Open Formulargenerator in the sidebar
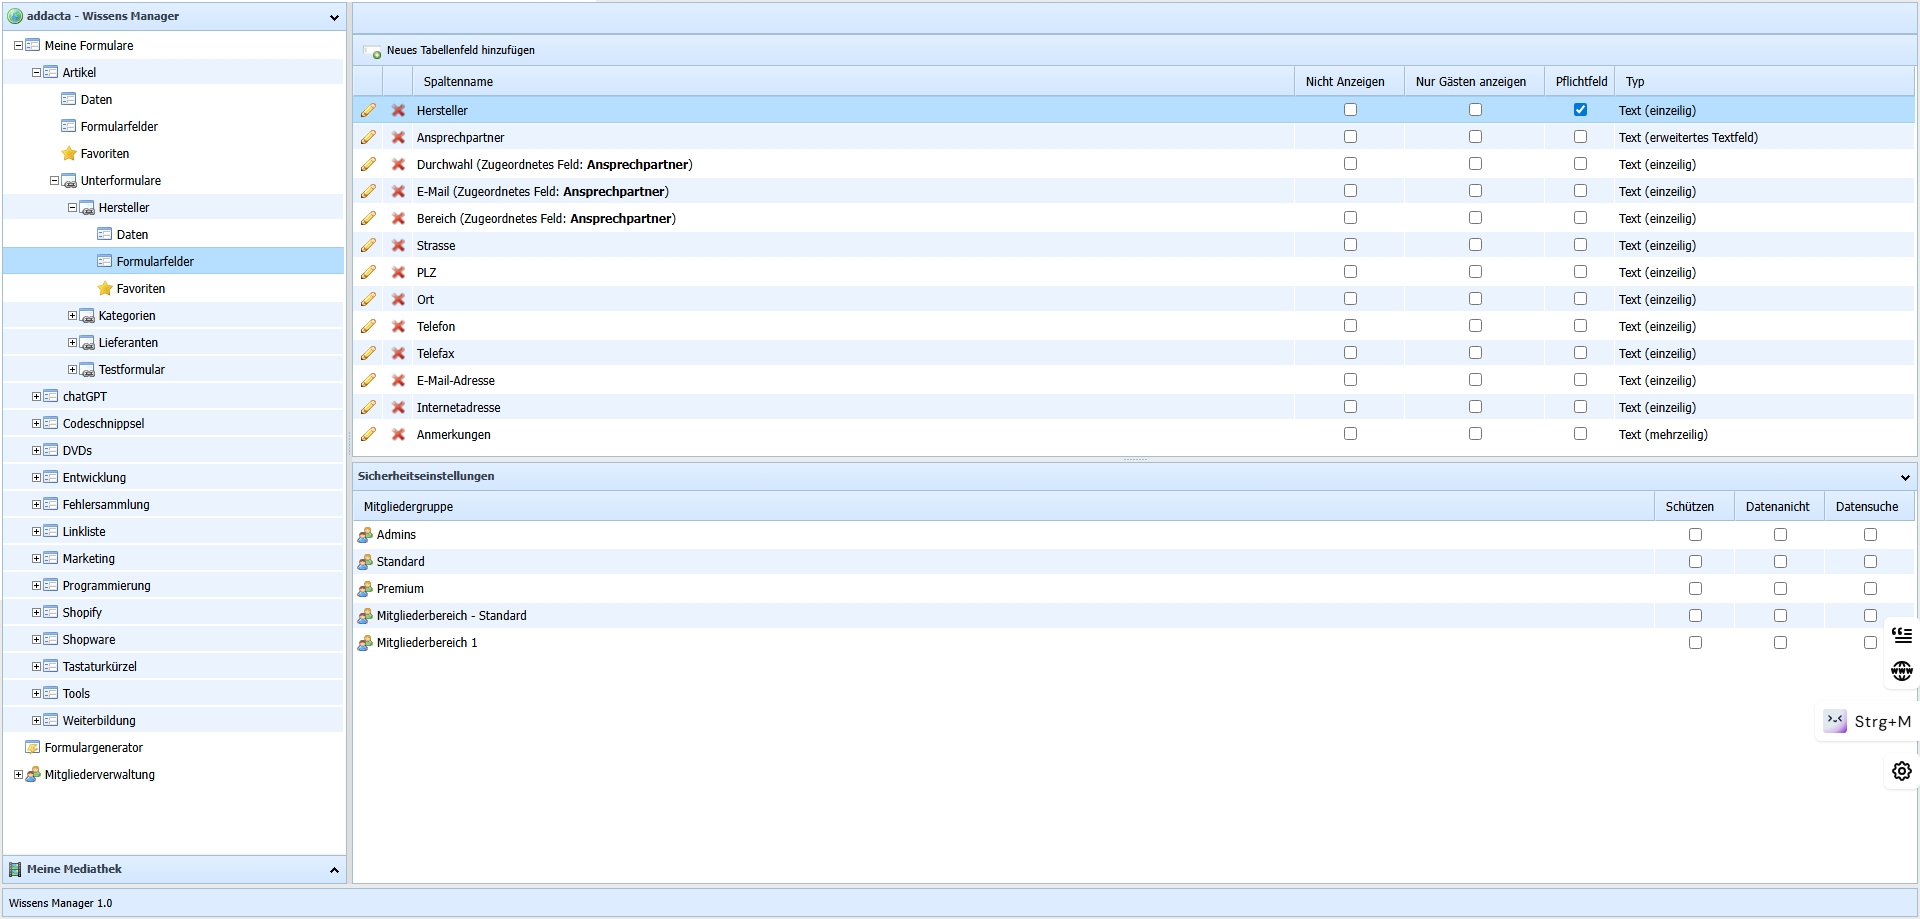The image size is (1920, 919). [93, 747]
